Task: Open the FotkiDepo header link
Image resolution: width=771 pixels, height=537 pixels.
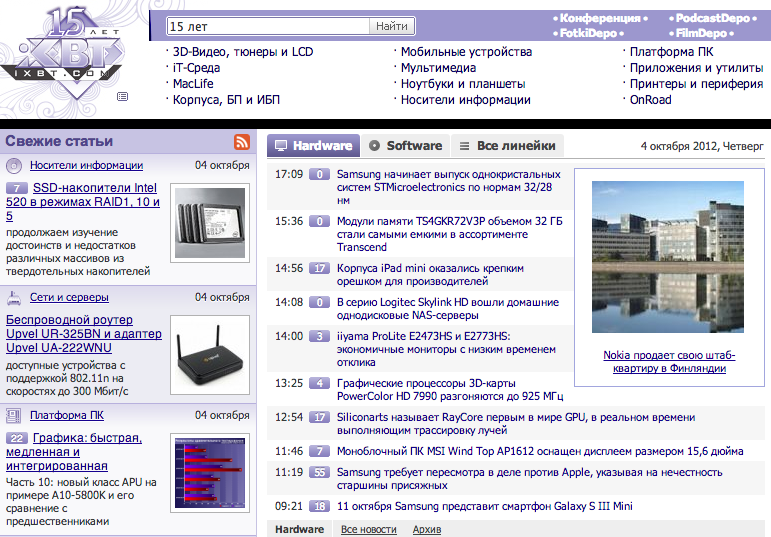Action: point(588,33)
